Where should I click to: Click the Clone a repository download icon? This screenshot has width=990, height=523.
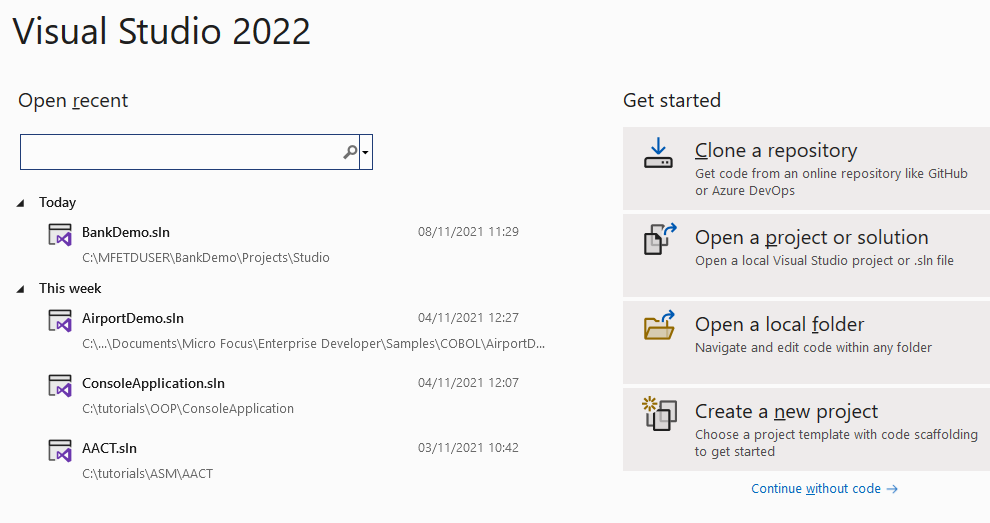pyautogui.click(x=658, y=153)
